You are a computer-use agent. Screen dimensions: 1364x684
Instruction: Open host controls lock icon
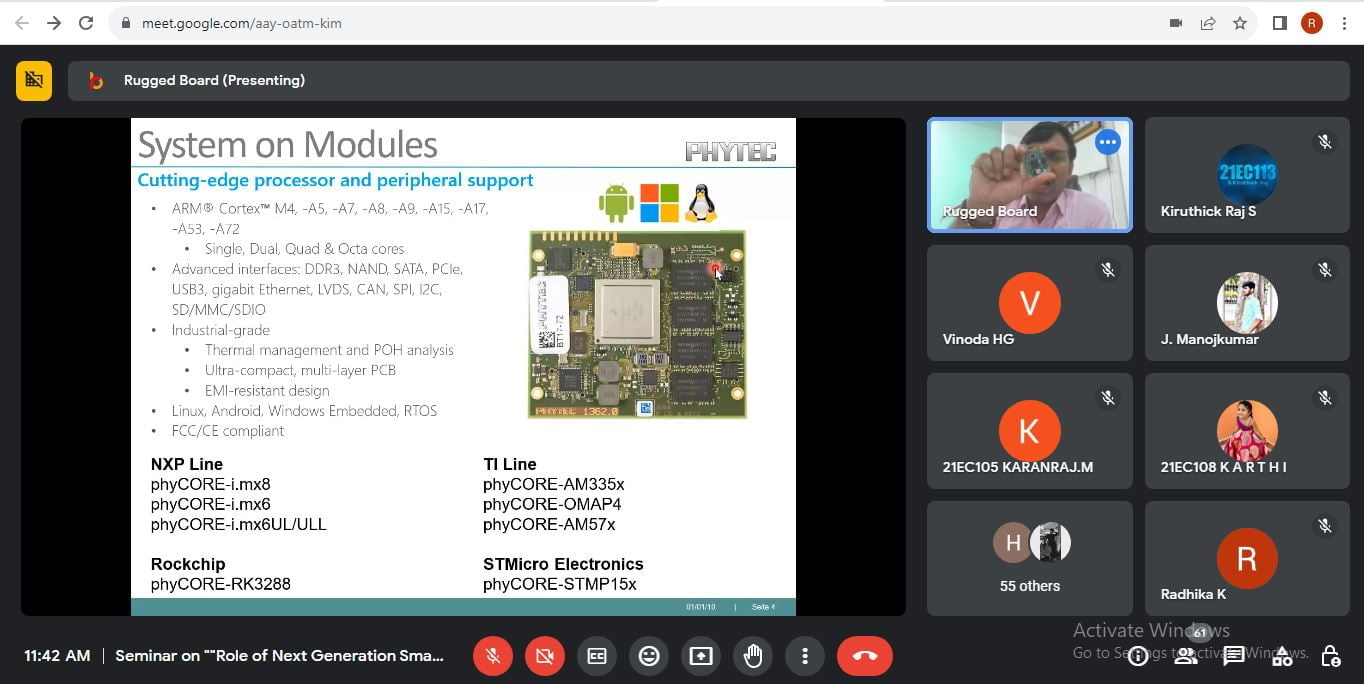(x=1330, y=656)
